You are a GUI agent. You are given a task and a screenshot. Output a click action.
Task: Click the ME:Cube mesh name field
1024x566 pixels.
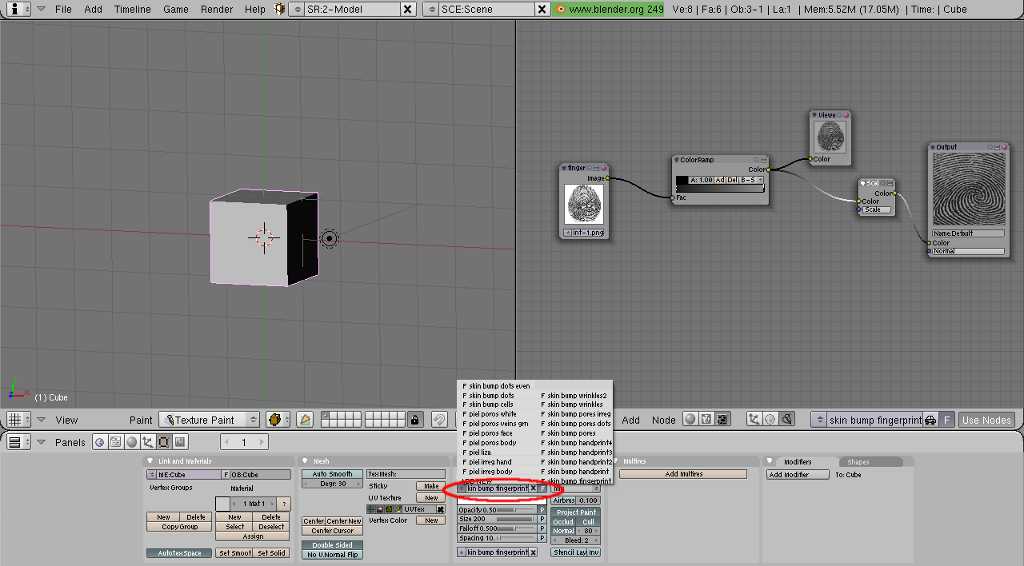click(x=189, y=475)
